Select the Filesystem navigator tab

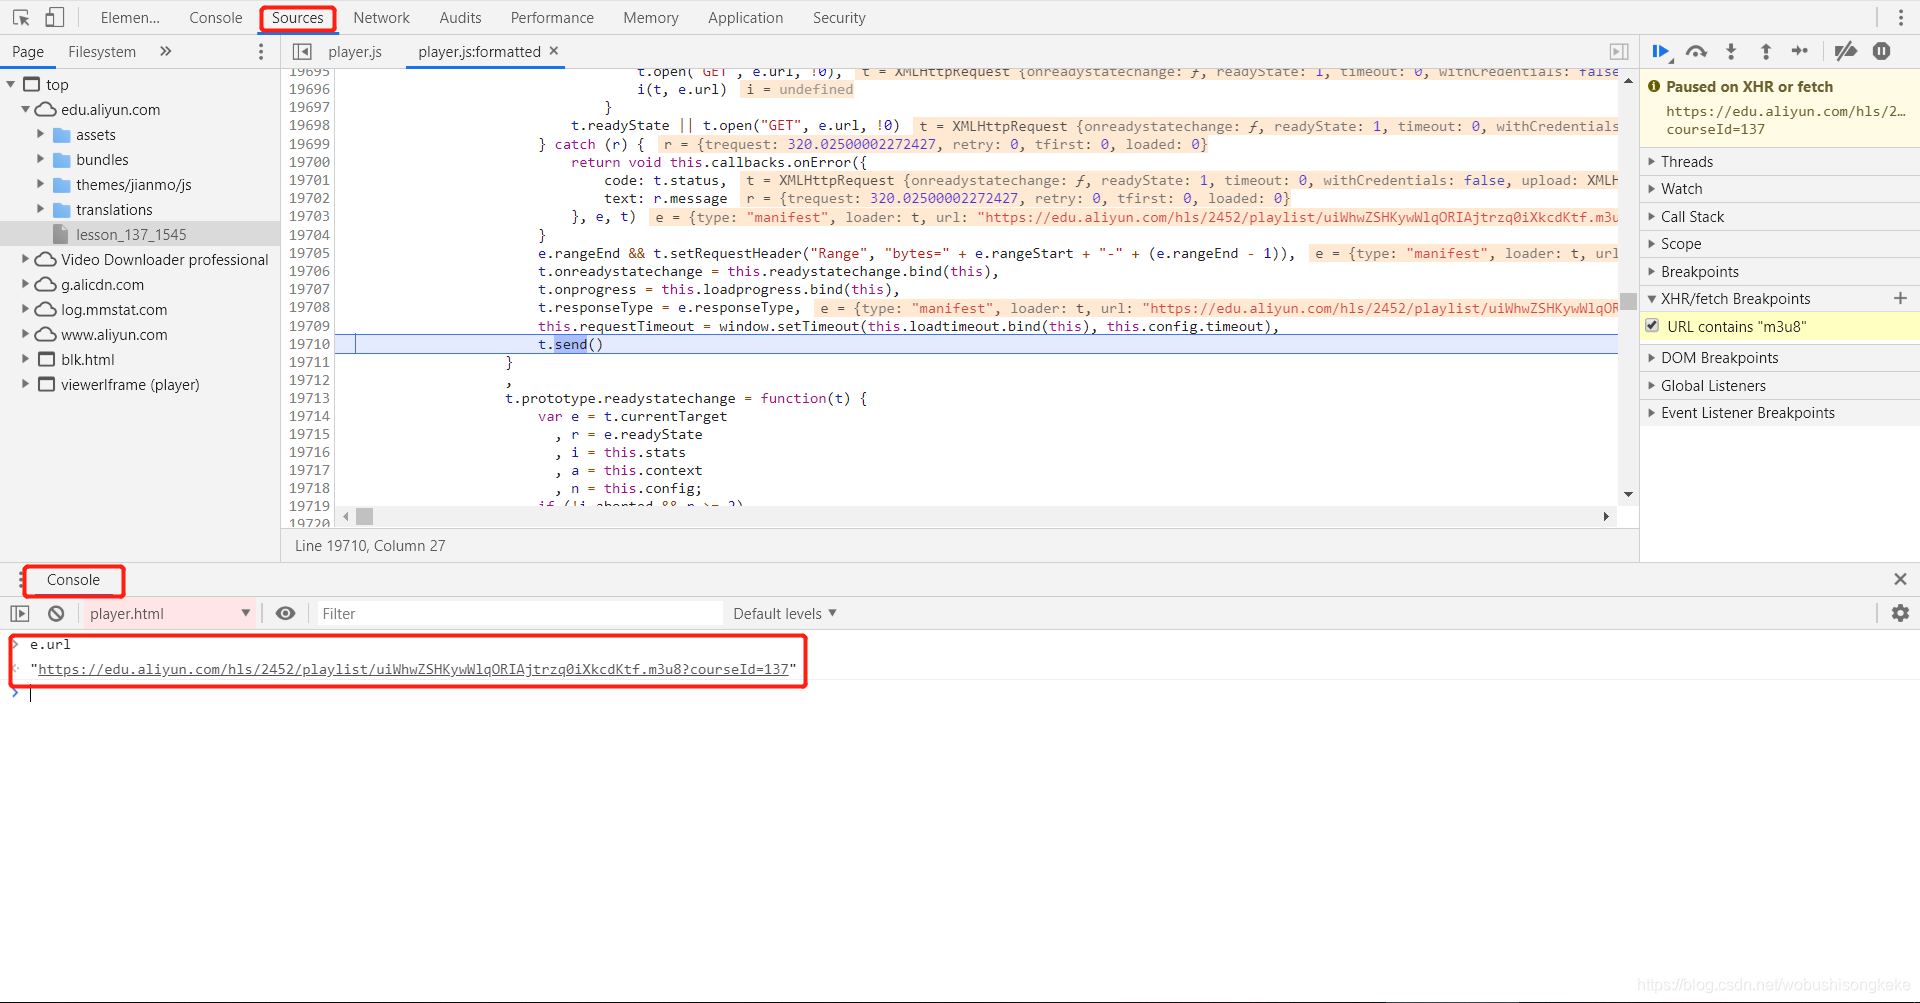click(102, 51)
